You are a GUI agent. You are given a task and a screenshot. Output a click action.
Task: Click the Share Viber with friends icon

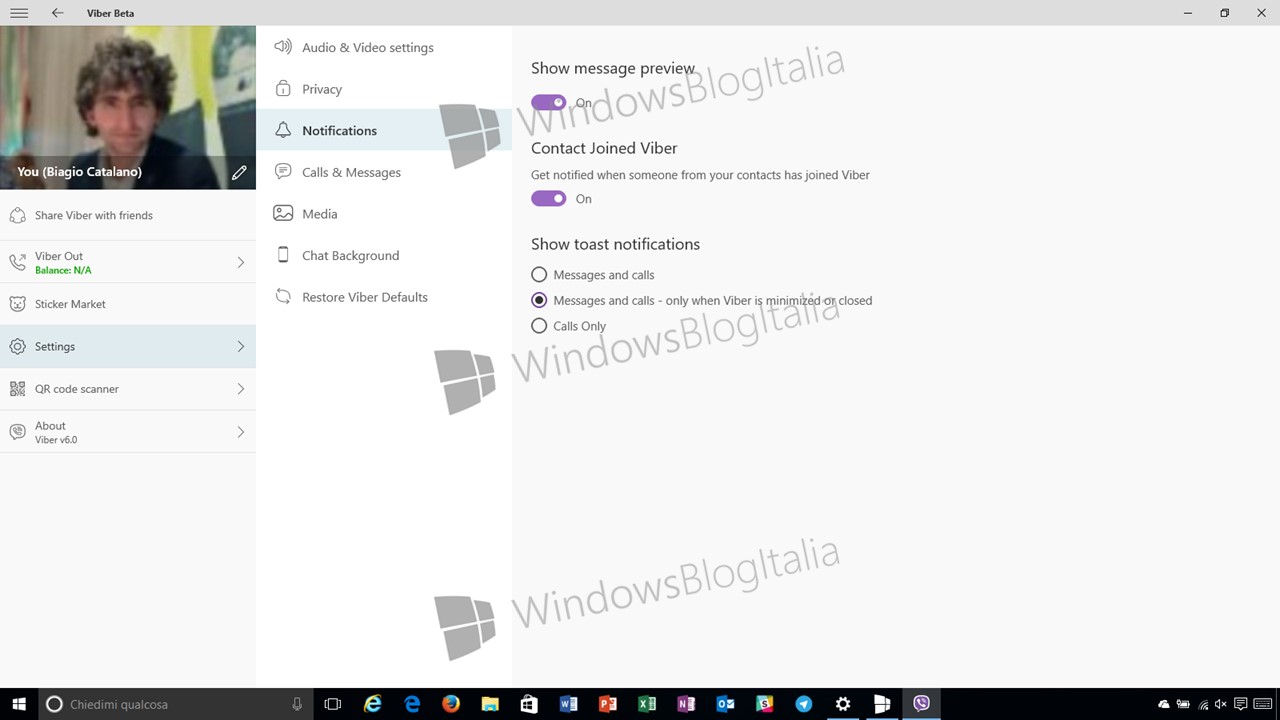coord(17,215)
